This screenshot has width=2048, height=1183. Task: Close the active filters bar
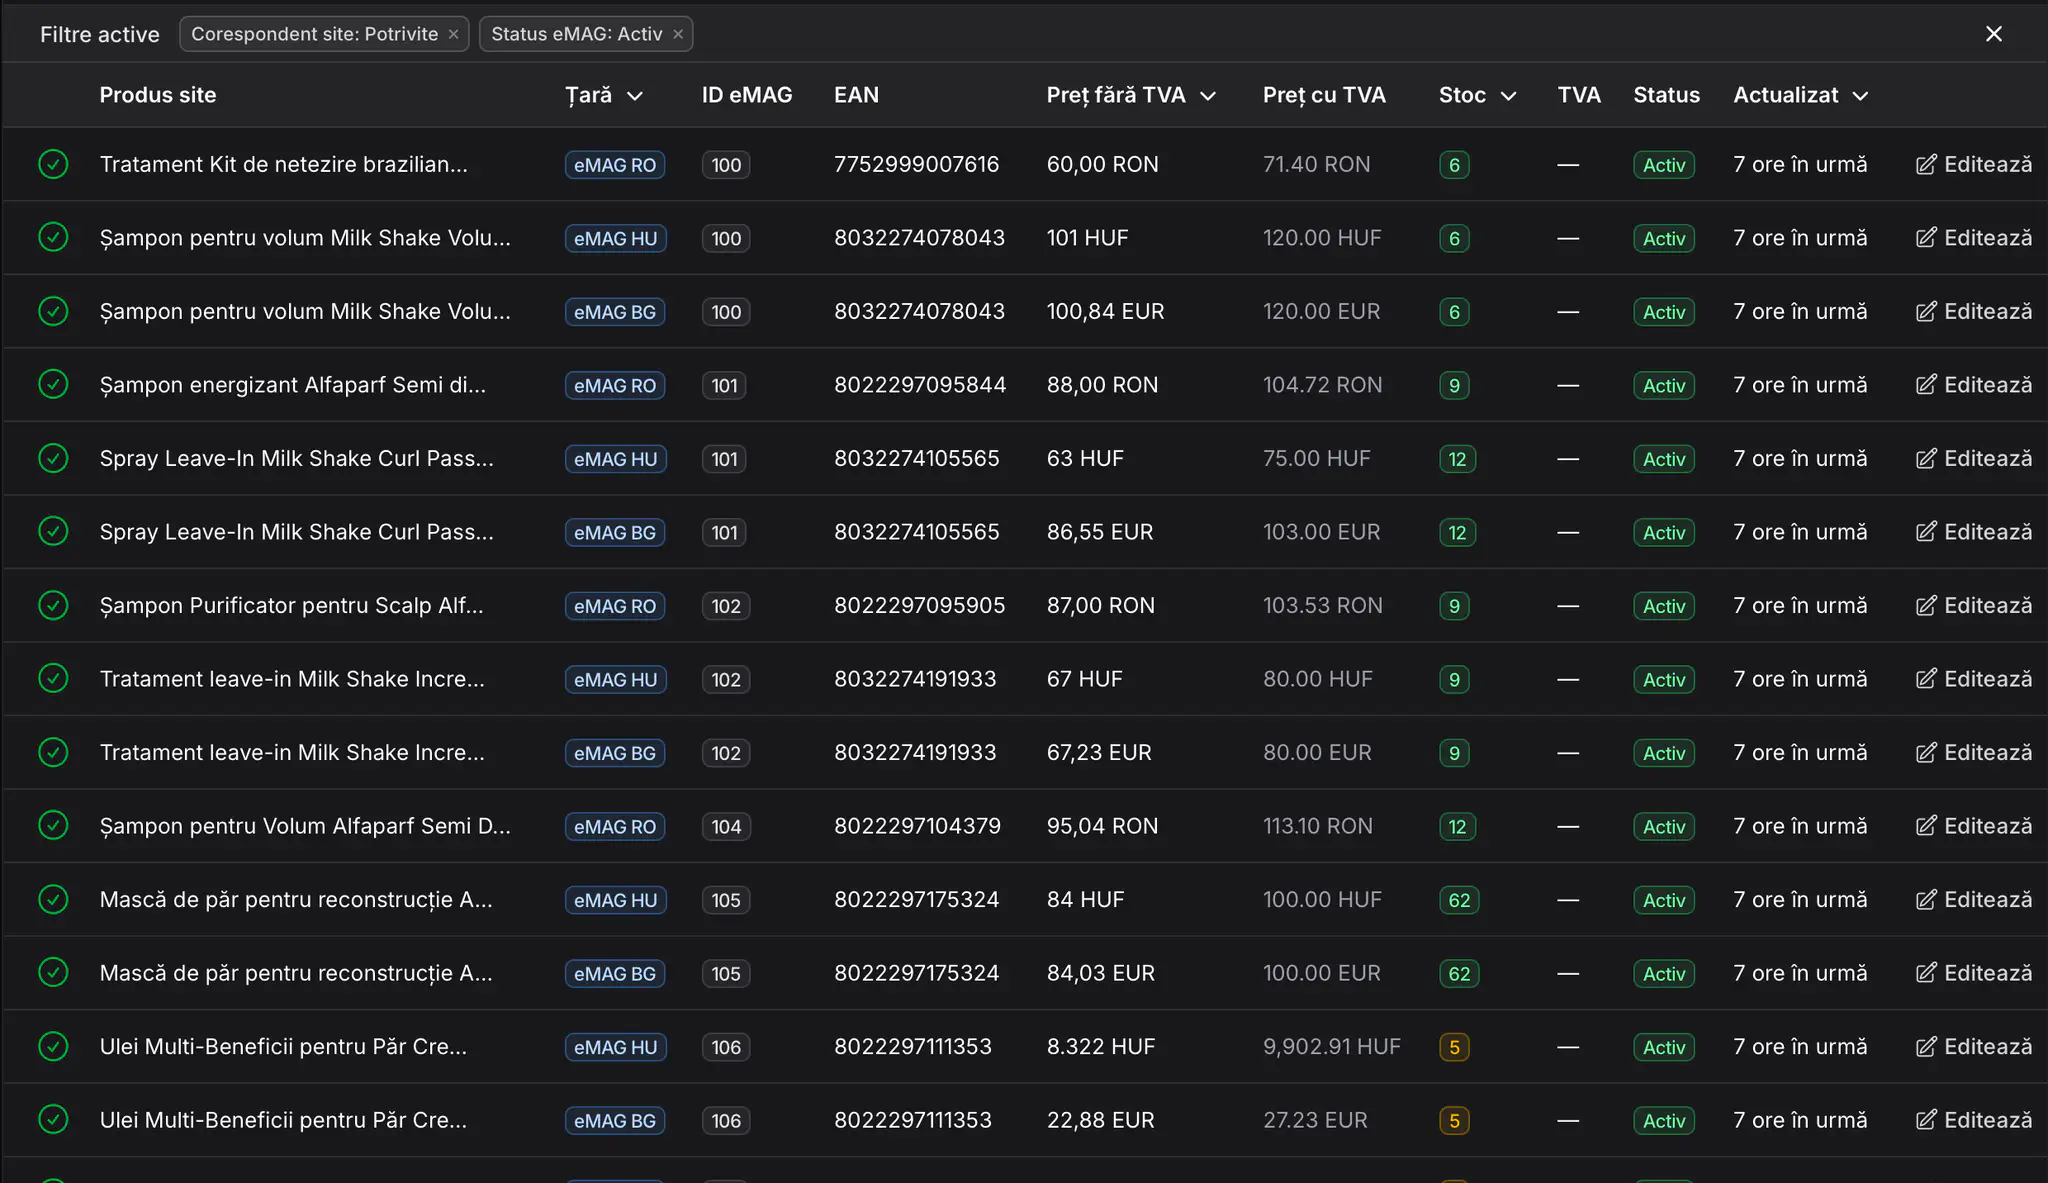coord(1993,34)
